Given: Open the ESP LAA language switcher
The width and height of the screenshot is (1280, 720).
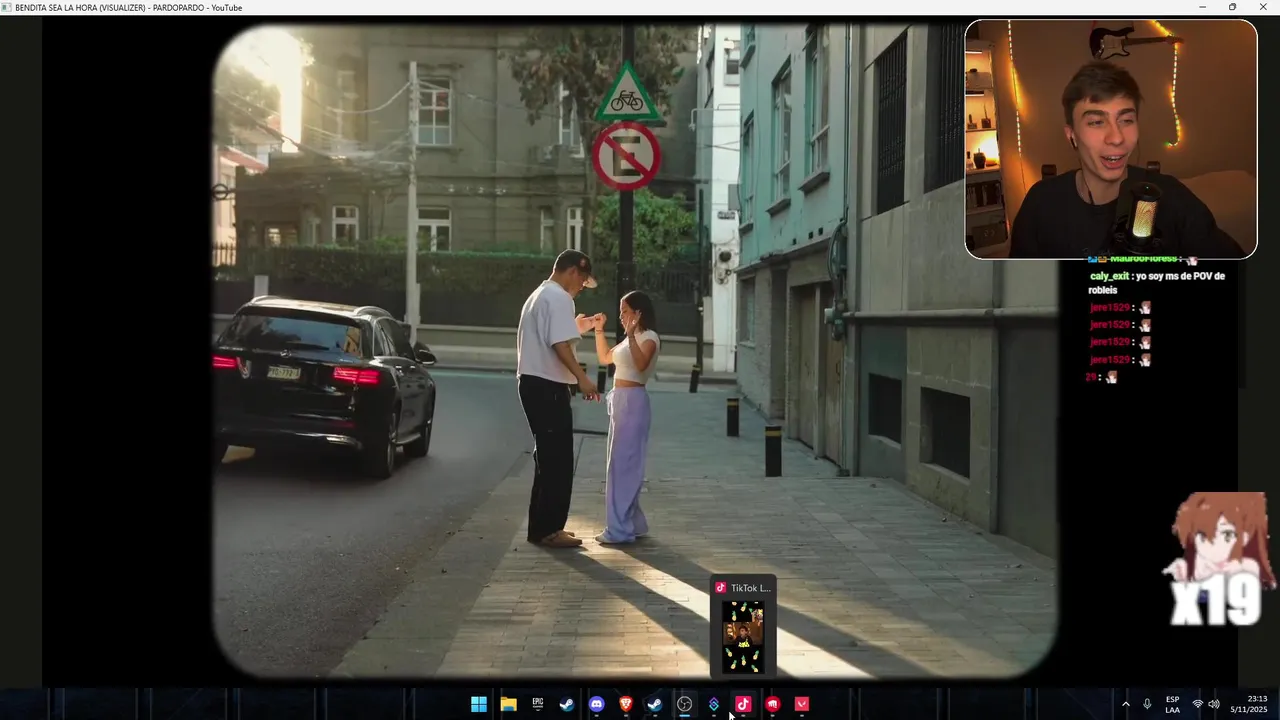Looking at the screenshot, I should coord(1172,704).
